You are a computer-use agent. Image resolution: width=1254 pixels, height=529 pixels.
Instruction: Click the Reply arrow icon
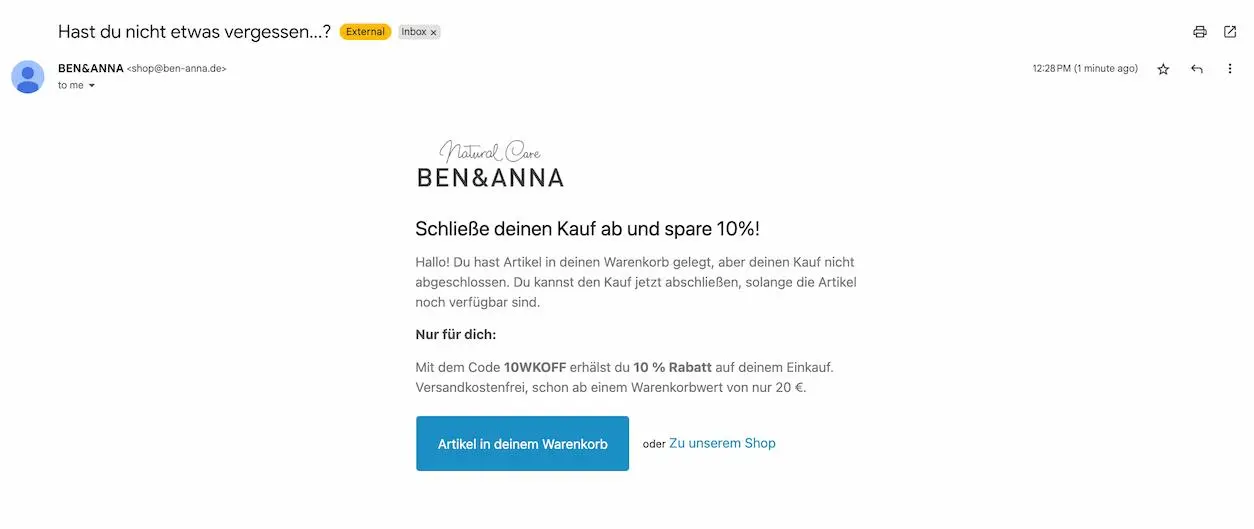(x=1197, y=69)
